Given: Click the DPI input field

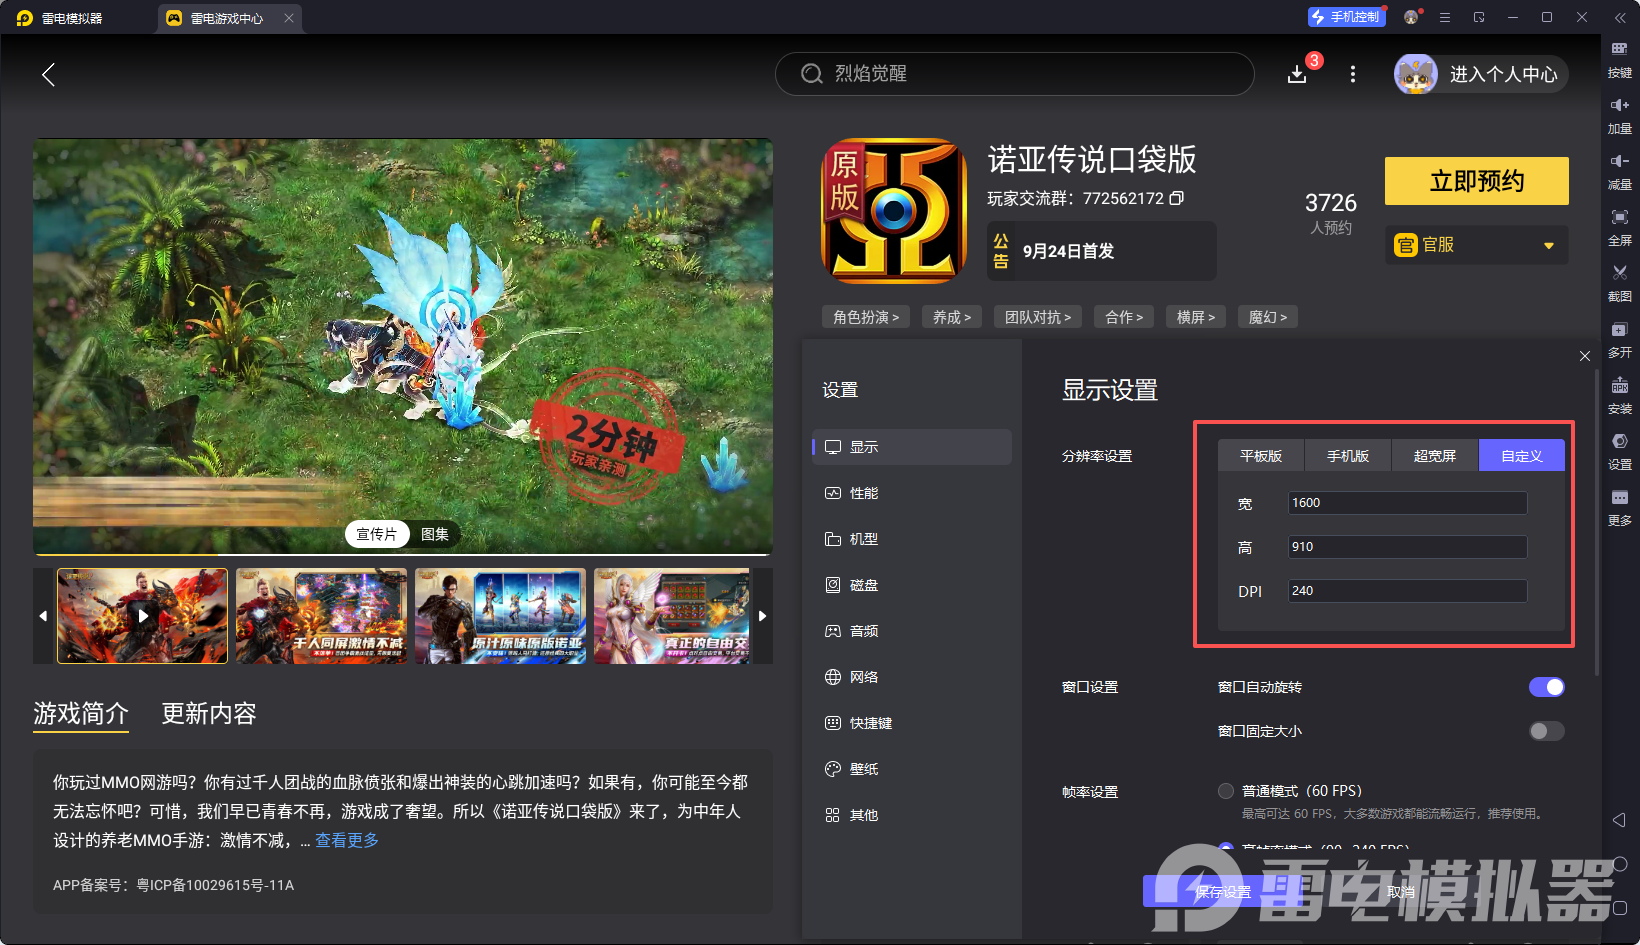Looking at the screenshot, I should pyautogui.click(x=1407, y=591).
